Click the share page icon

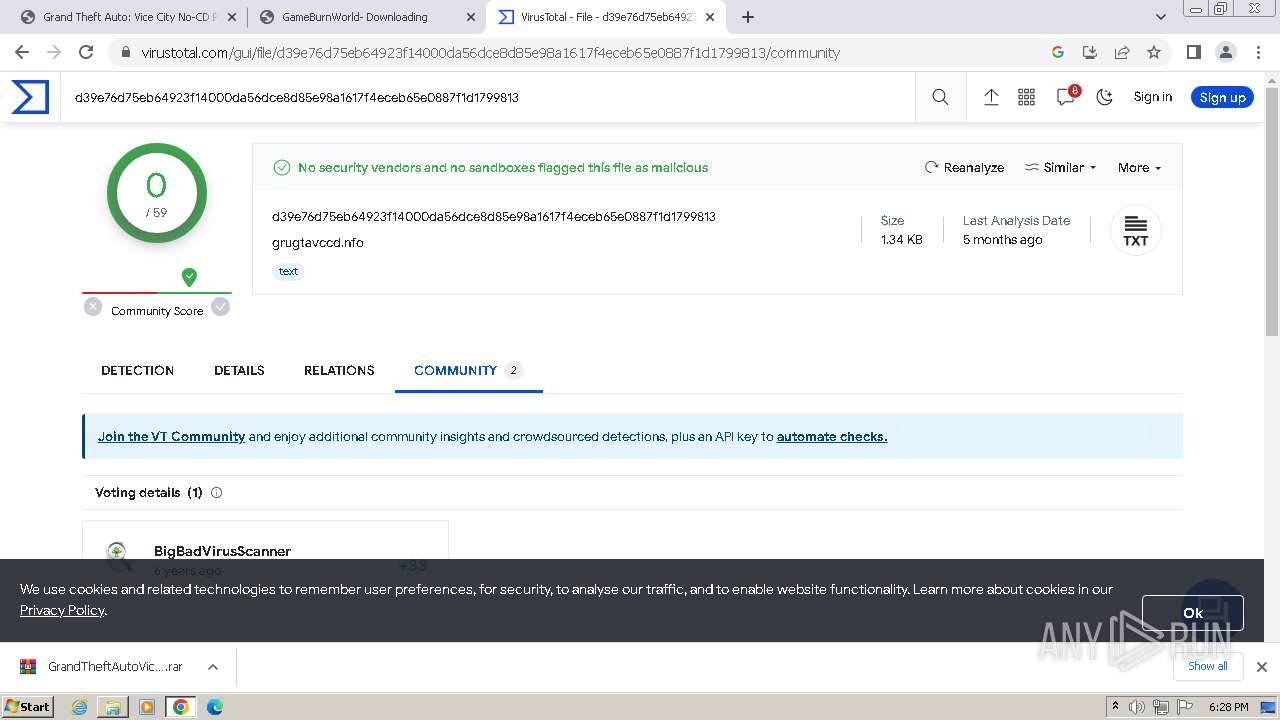click(x=1122, y=52)
